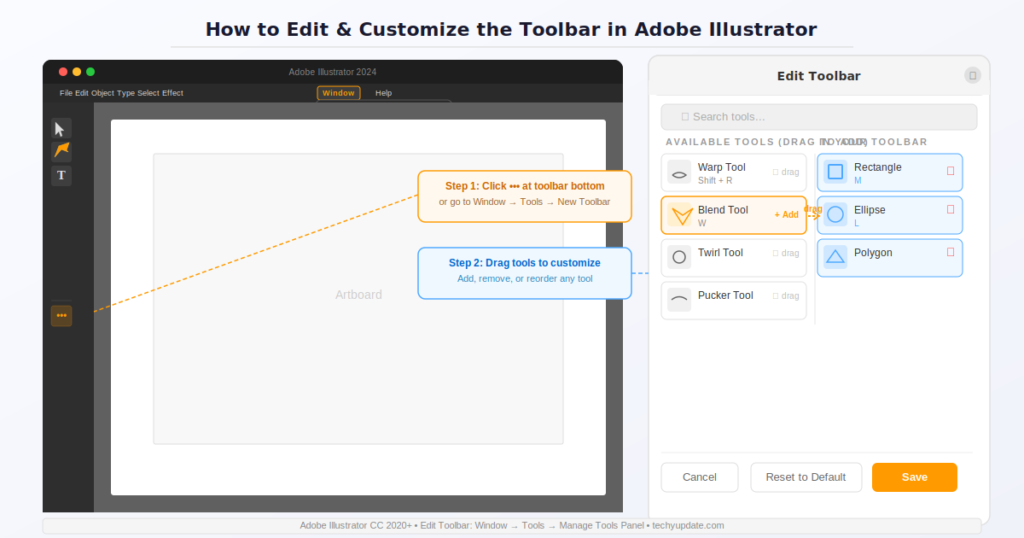Click the Pucker Tool label
The width and height of the screenshot is (1024, 538).
[726, 295]
